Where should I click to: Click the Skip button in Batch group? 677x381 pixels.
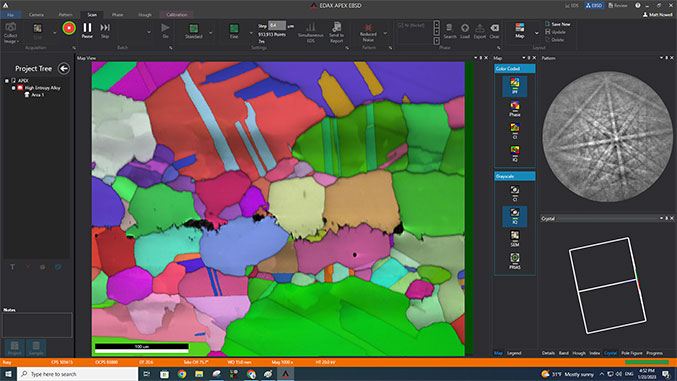coord(105,30)
